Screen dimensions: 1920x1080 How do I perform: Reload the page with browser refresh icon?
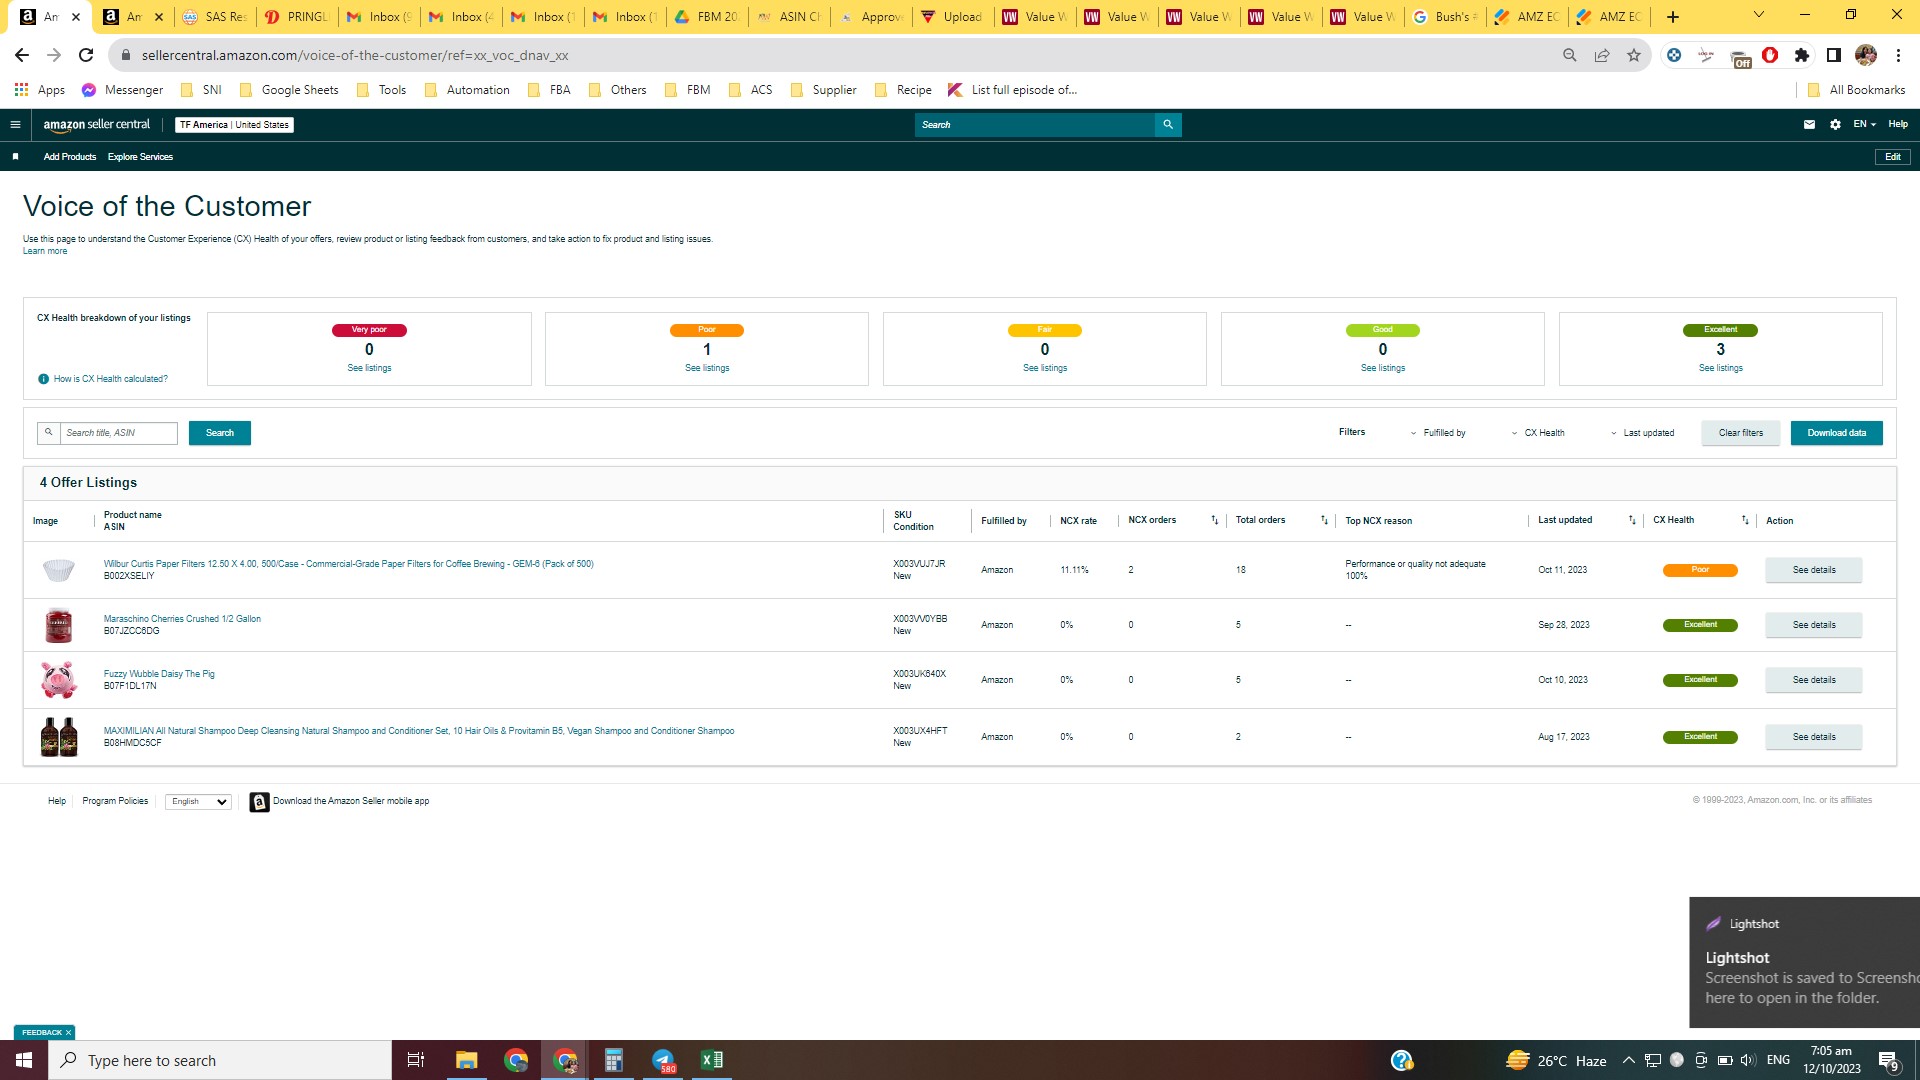pos(86,55)
